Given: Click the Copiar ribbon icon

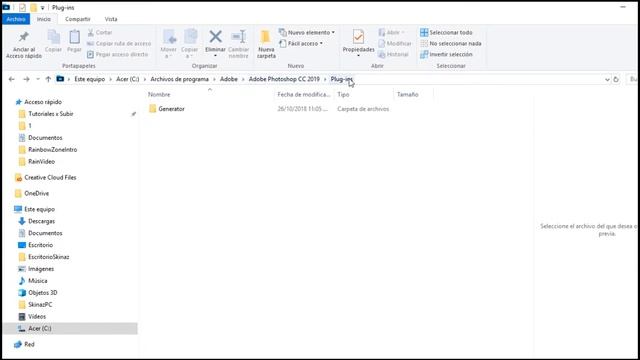Looking at the screenshot, I should [x=53, y=38].
